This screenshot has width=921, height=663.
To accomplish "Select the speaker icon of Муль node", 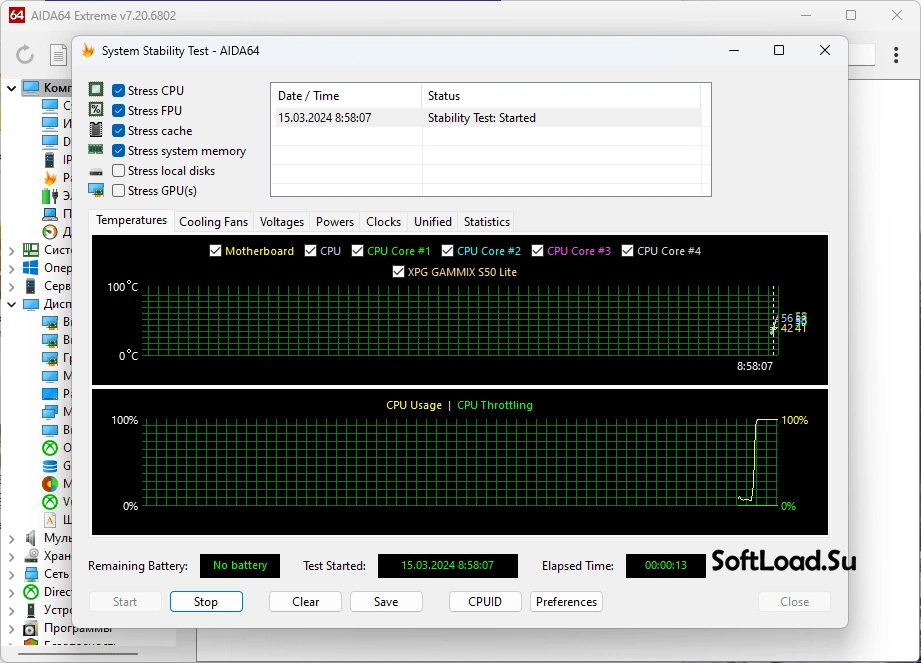I will (31, 538).
